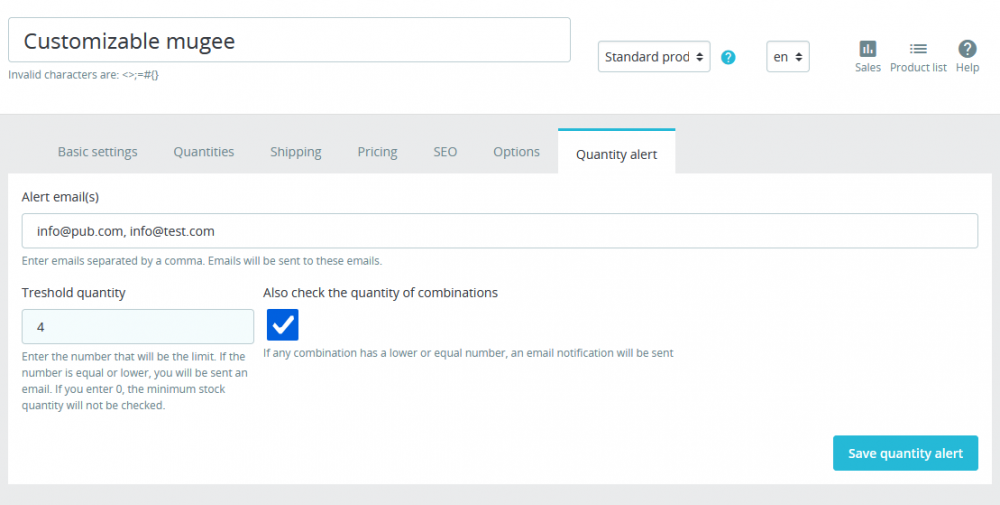Image resolution: width=1000 pixels, height=505 pixels.
Task: Click the Also check combinations label
Action: tap(380, 293)
